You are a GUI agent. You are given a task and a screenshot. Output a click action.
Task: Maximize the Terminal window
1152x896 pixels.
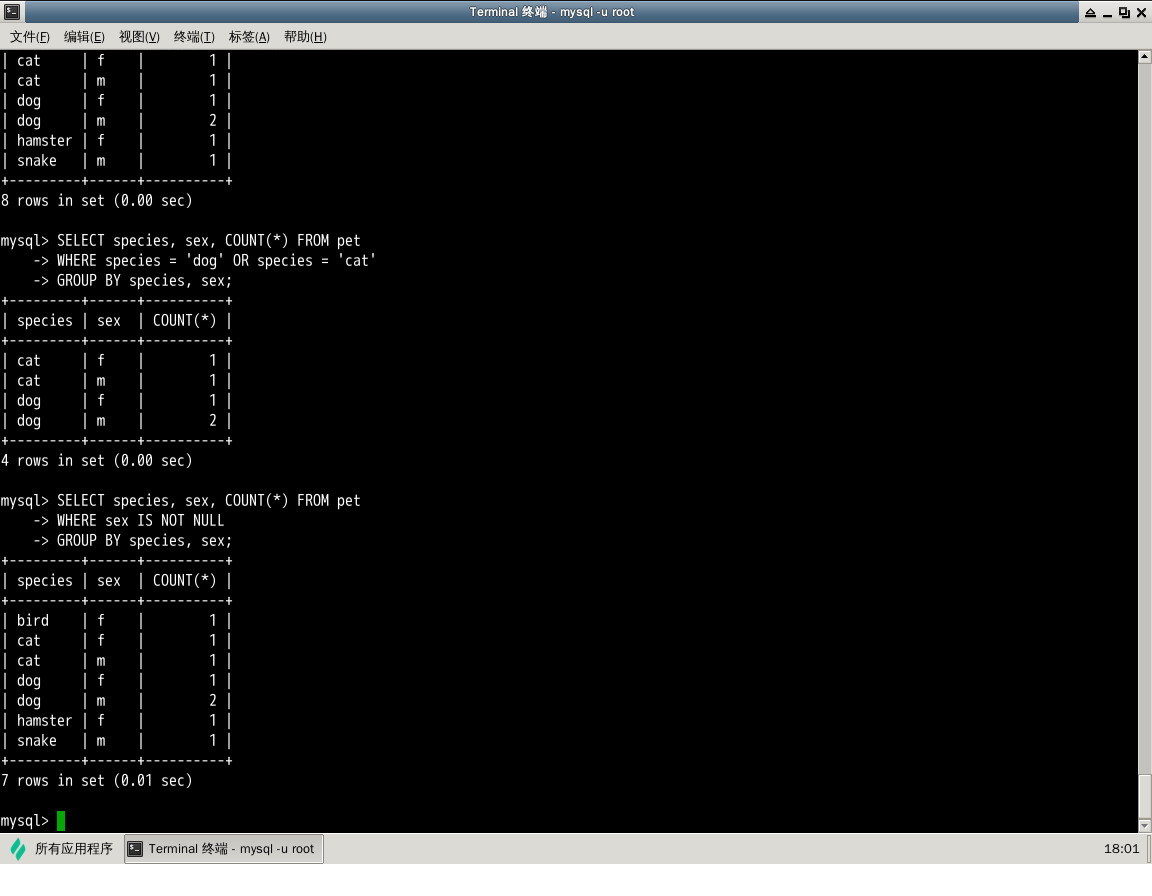[1124, 12]
